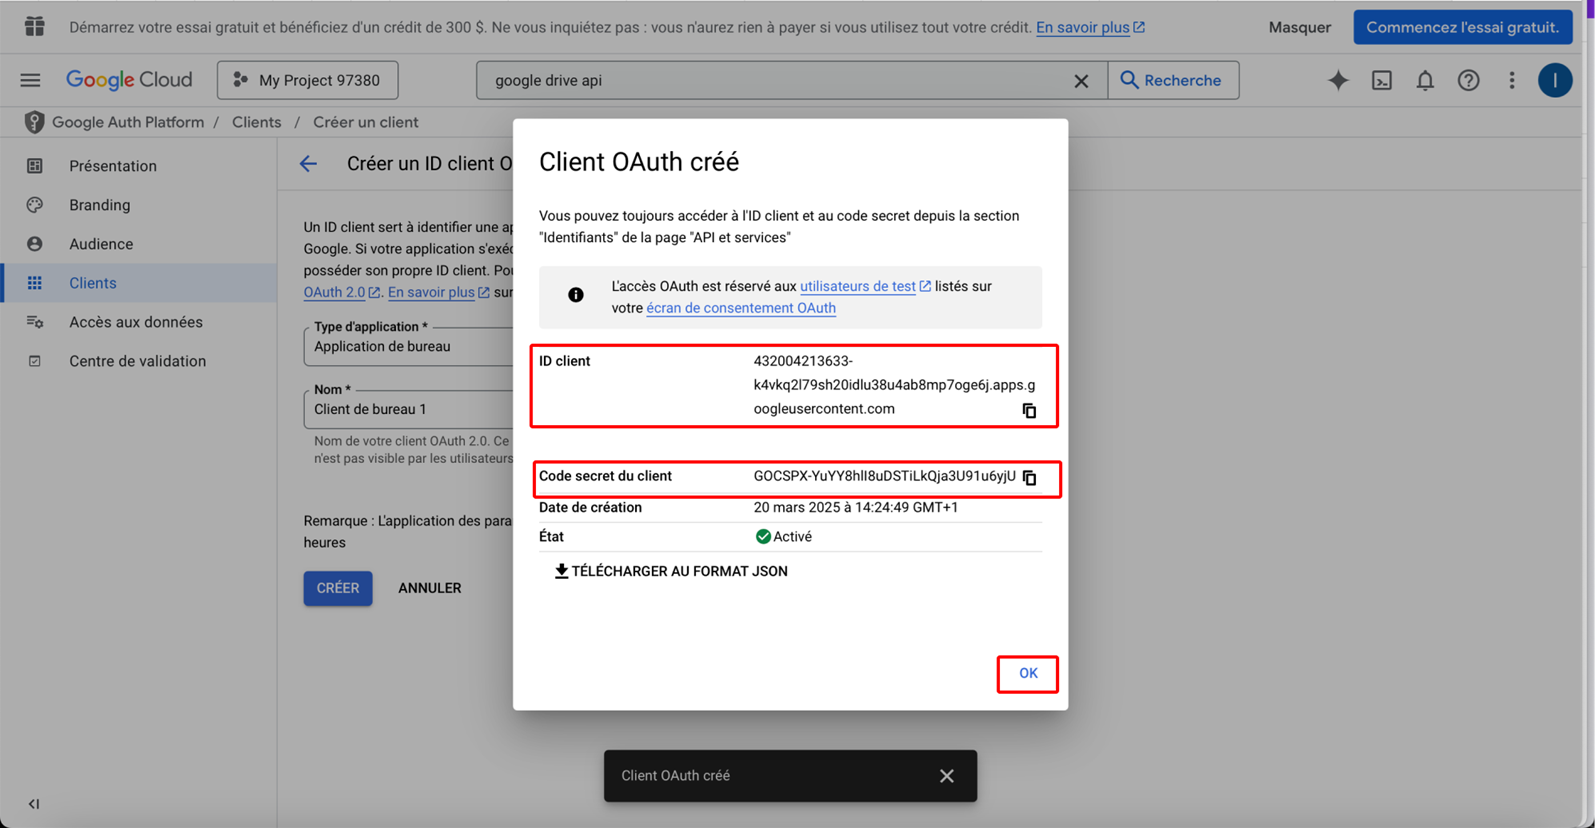Viewport: 1595px width, 828px height.
Task: Open the Gemini AI assistant sparkle icon
Action: point(1337,81)
